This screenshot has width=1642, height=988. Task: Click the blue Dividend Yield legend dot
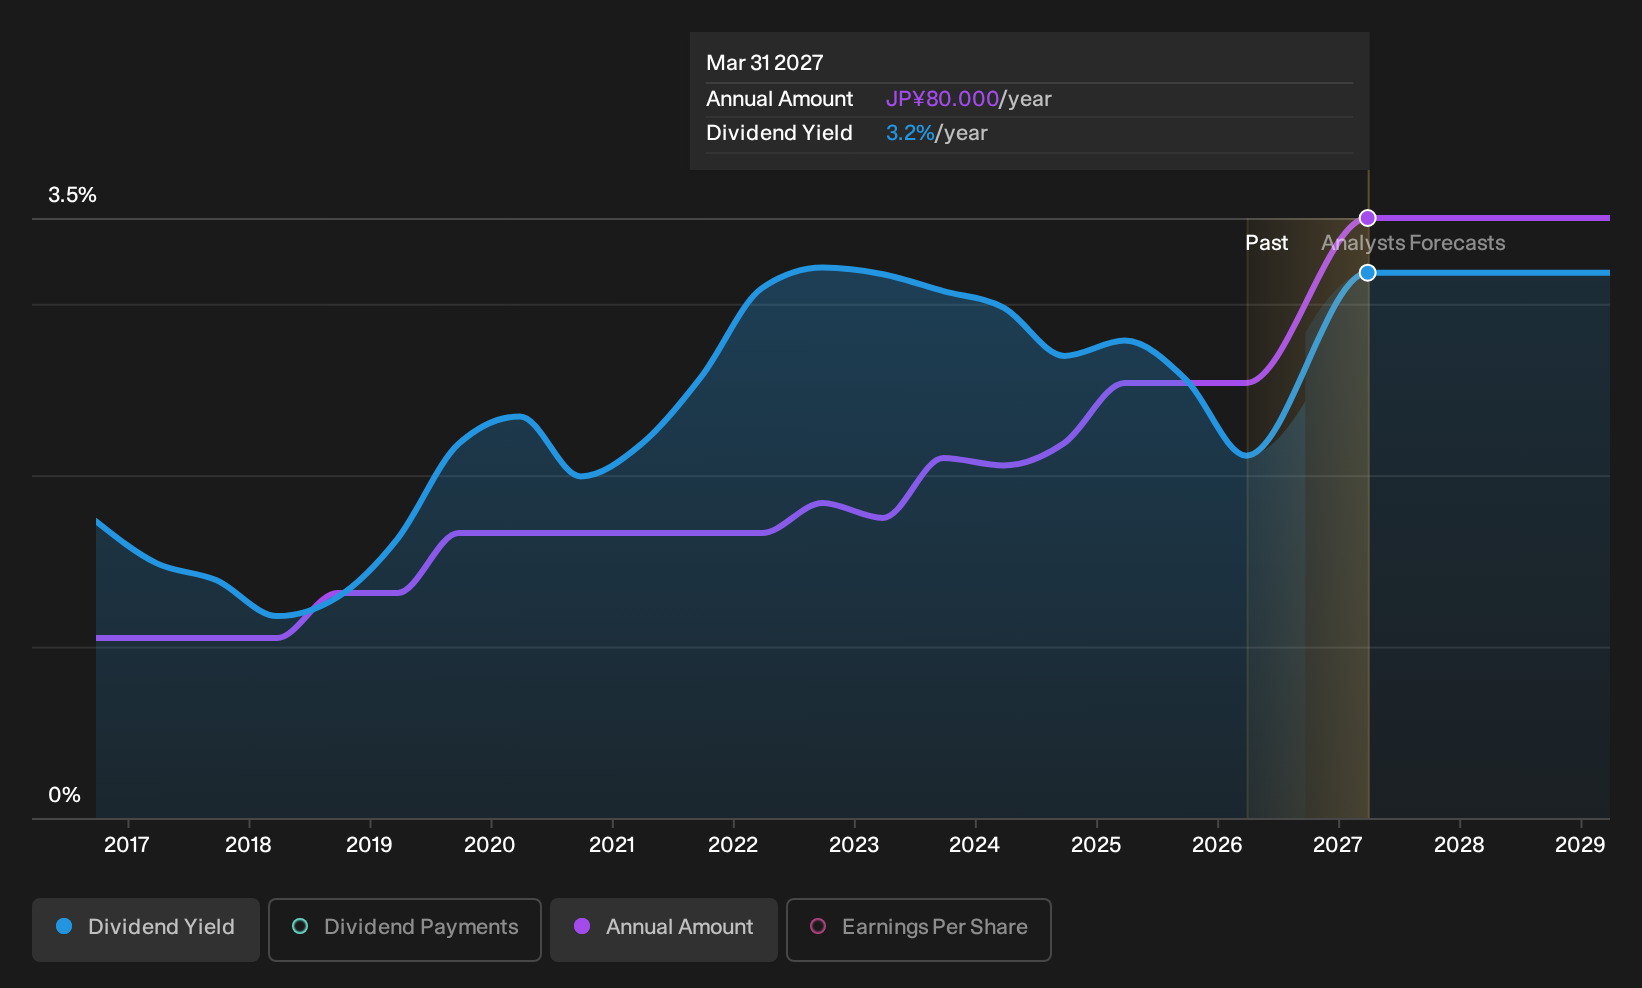click(x=64, y=926)
